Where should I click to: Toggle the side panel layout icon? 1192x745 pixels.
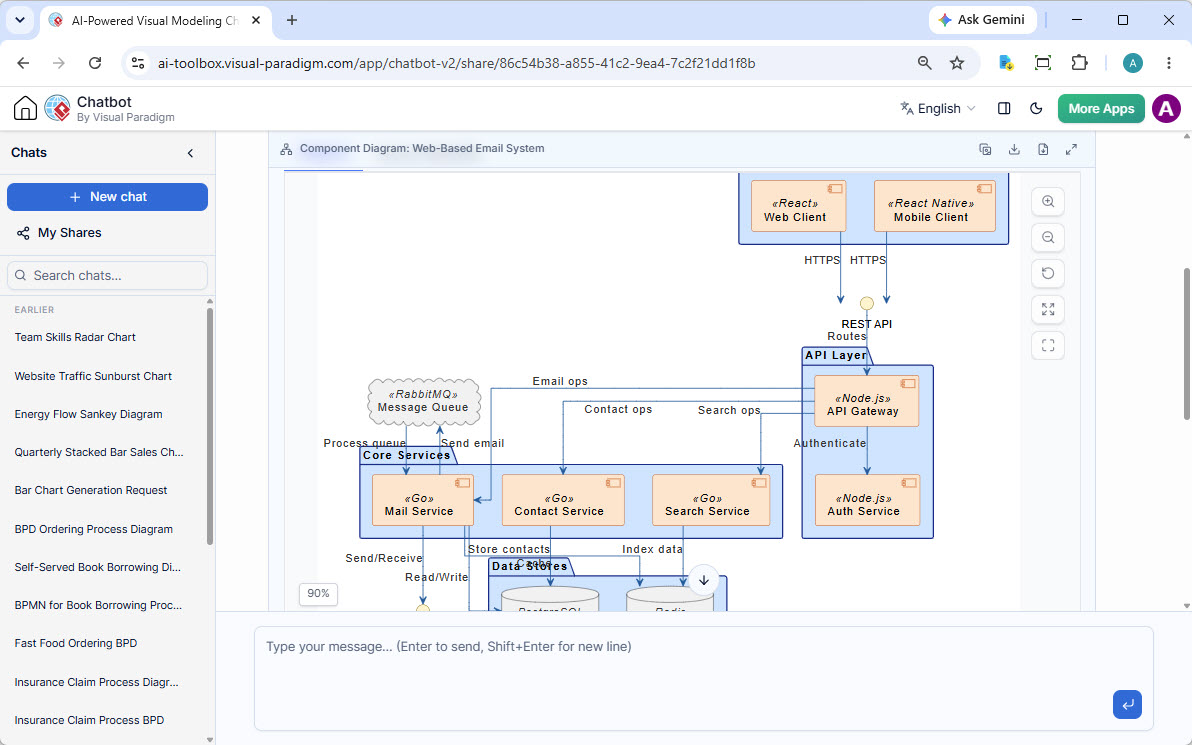pos(1003,109)
